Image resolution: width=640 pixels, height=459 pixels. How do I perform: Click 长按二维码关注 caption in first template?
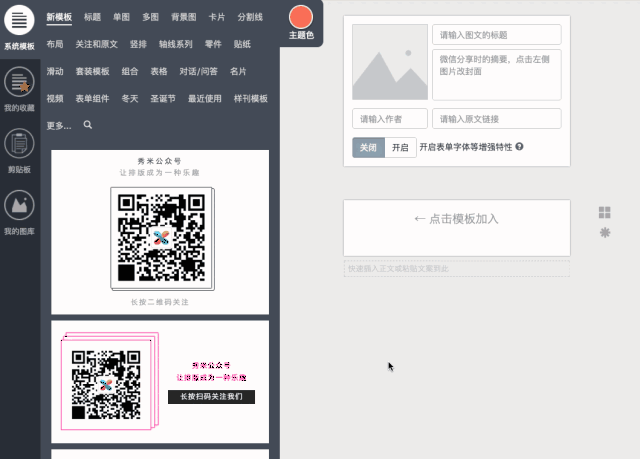(160, 302)
